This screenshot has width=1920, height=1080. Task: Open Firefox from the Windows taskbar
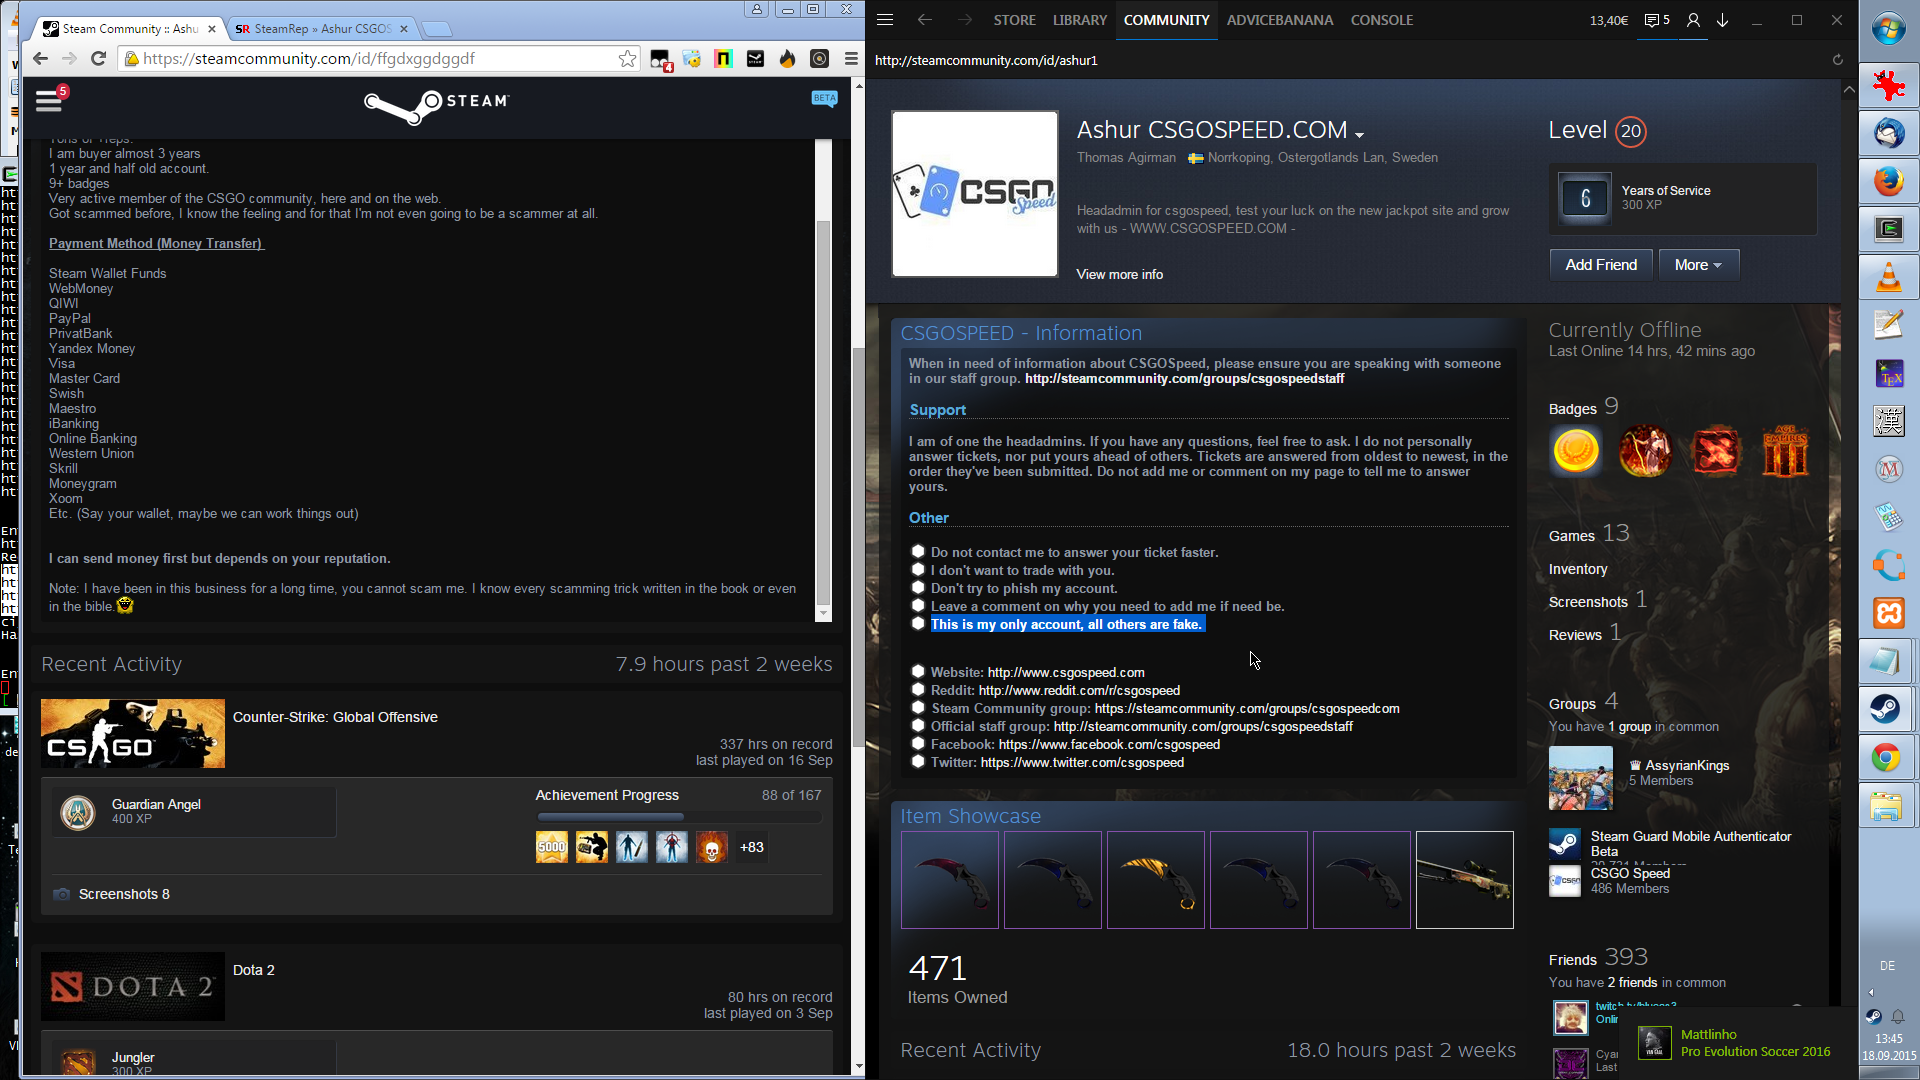coord(1888,182)
